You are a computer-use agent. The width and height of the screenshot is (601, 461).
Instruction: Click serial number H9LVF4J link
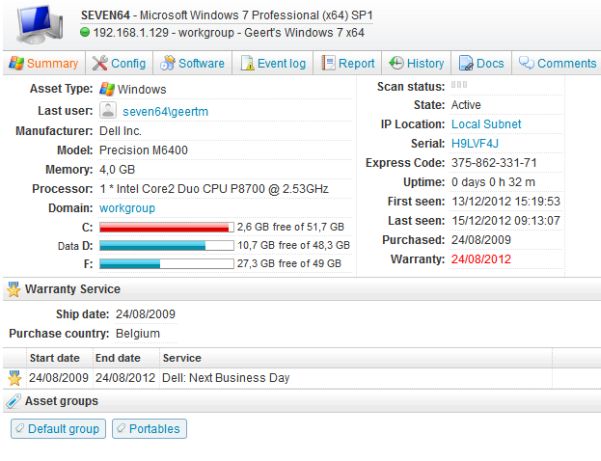tap(475, 143)
